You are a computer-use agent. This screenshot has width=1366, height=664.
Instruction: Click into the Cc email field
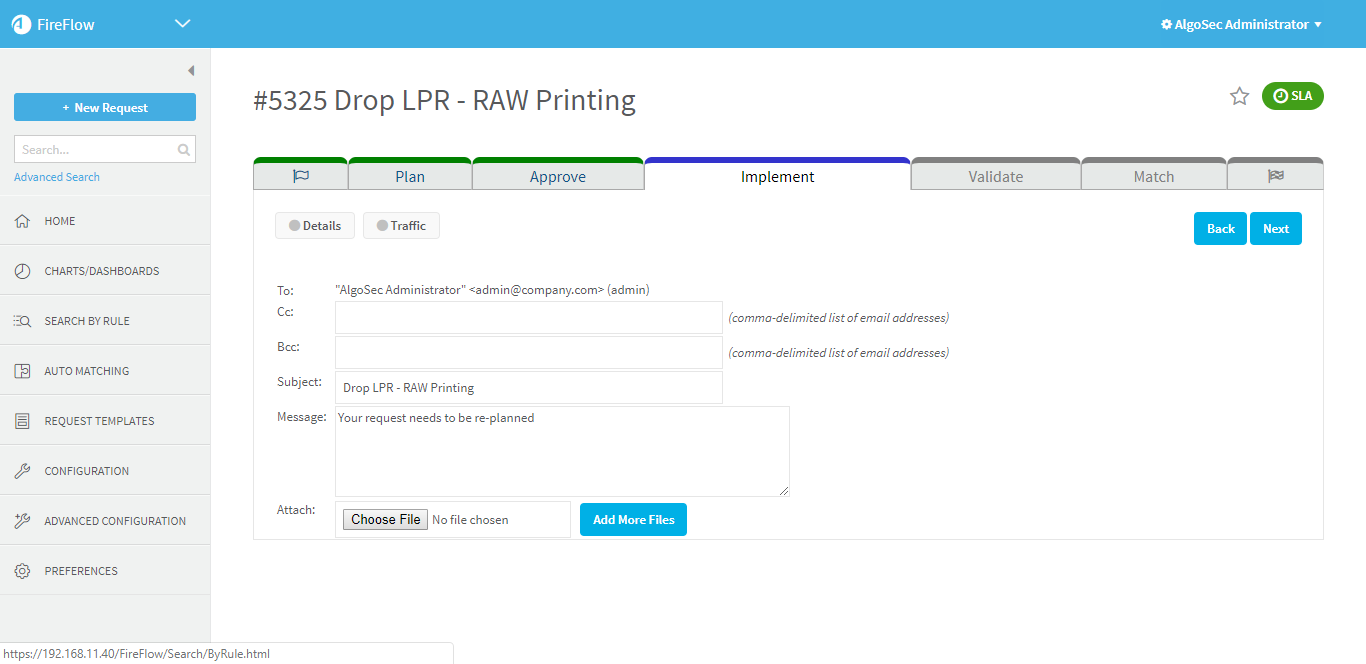point(528,318)
